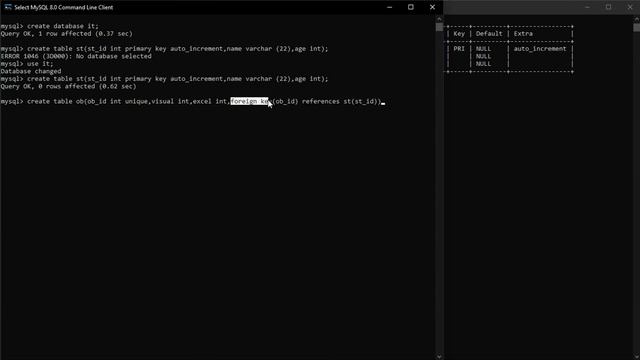Screen dimensions: 640x360
Task: Close the MySQL Command Line Client window
Action: 432,7
